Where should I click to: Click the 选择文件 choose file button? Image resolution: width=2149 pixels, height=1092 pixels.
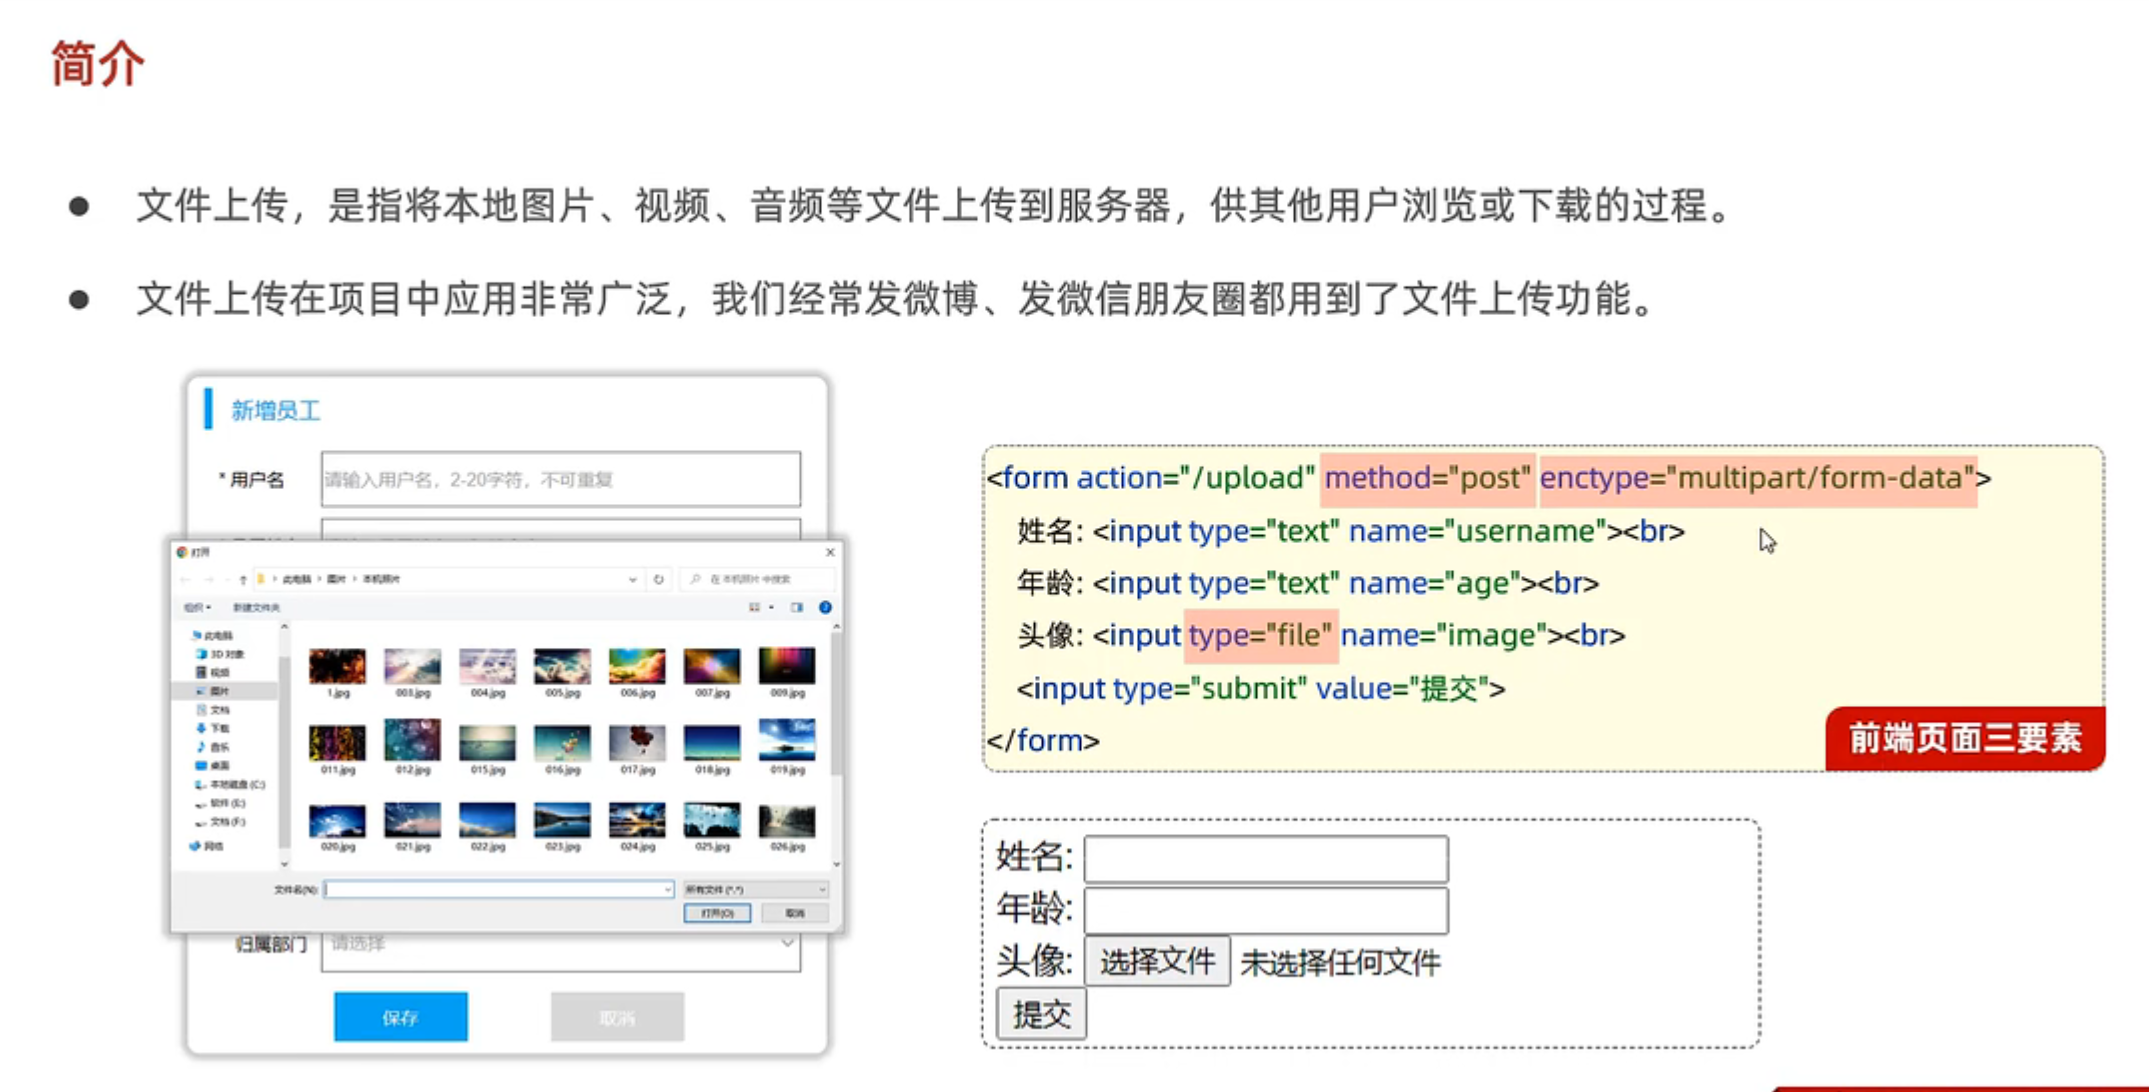(1157, 962)
